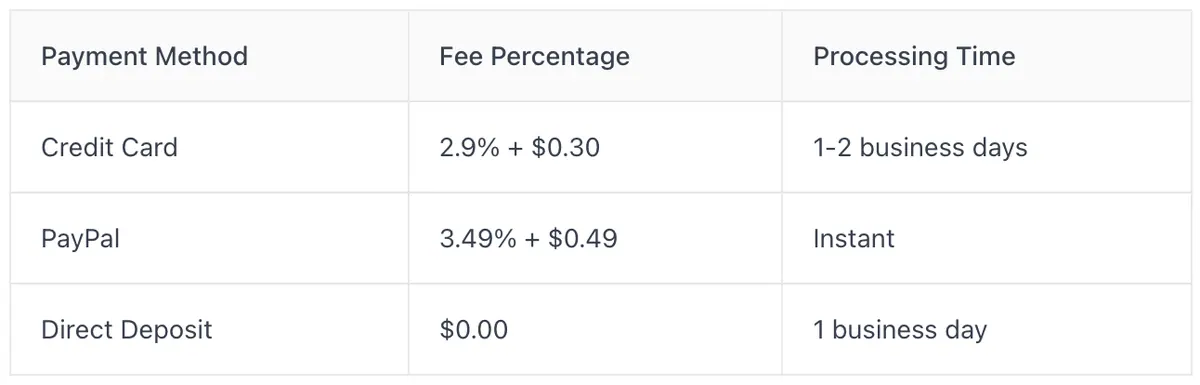The width and height of the screenshot is (1200, 385).
Task: Select the Direct Deposit cell
Action: coord(209,329)
